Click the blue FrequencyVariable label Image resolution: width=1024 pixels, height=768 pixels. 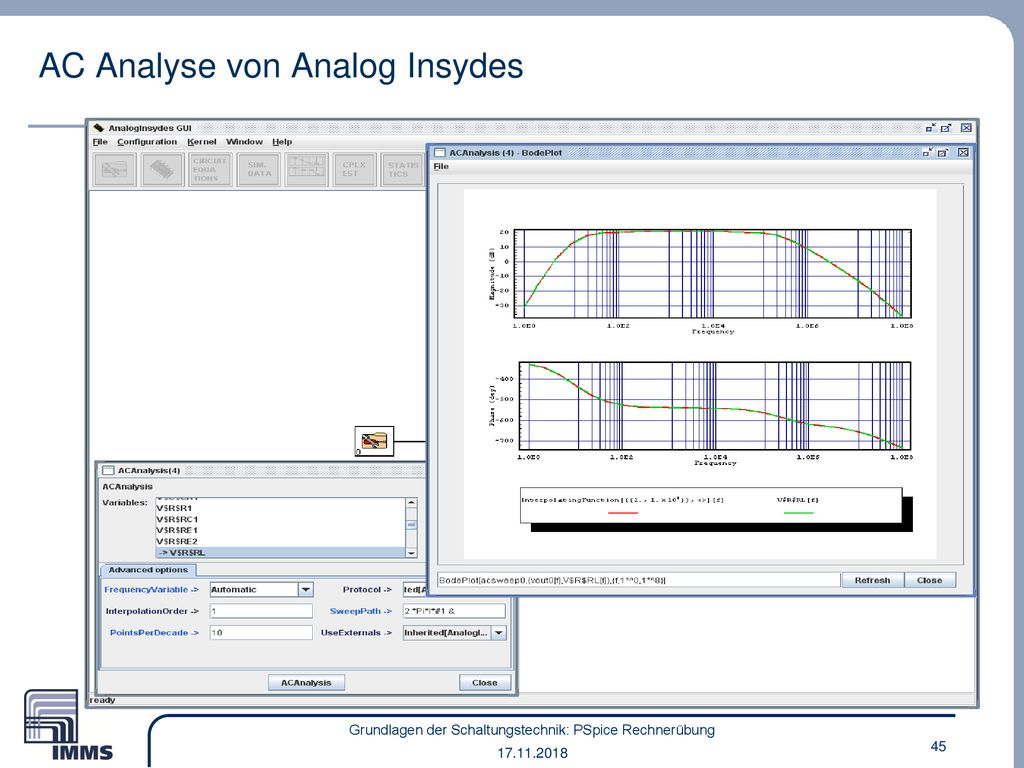152,590
